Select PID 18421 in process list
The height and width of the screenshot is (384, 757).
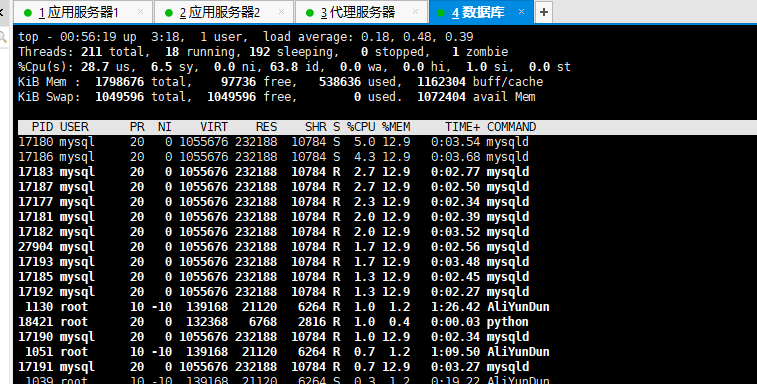coord(36,322)
